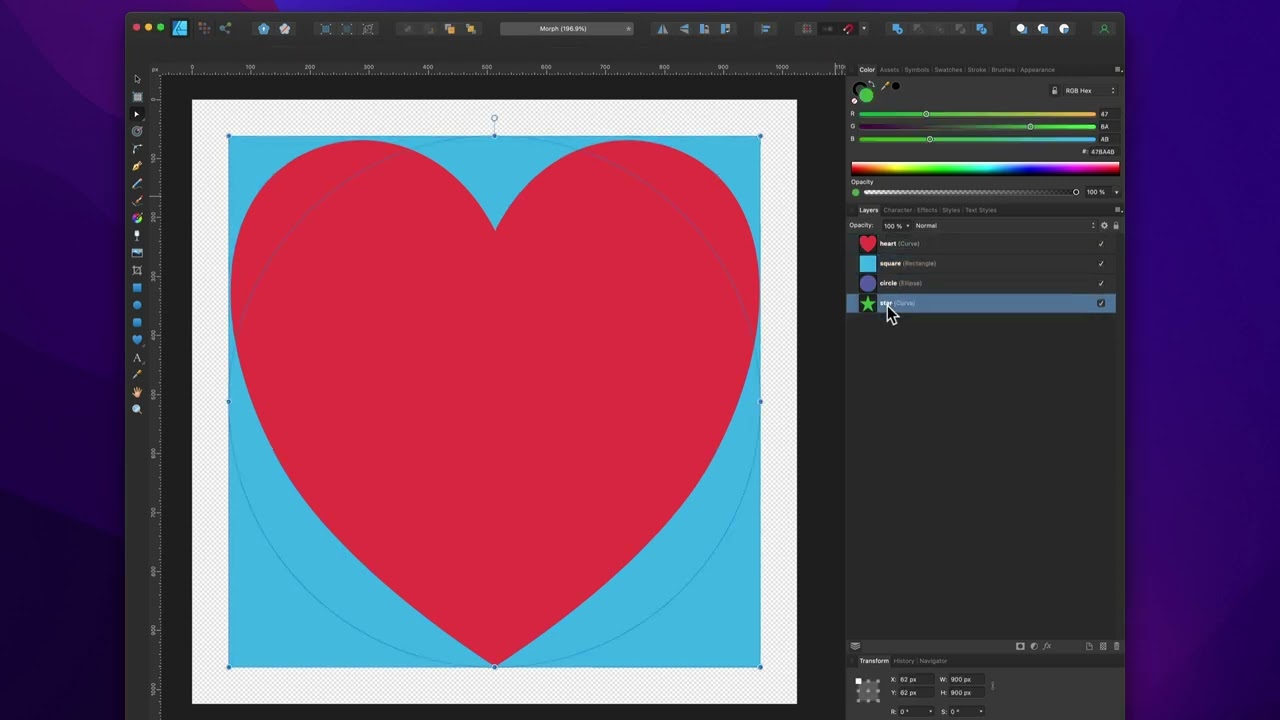Click Flip Horizontal in top toolbar
This screenshot has height=720, width=1280.
tap(662, 29)
